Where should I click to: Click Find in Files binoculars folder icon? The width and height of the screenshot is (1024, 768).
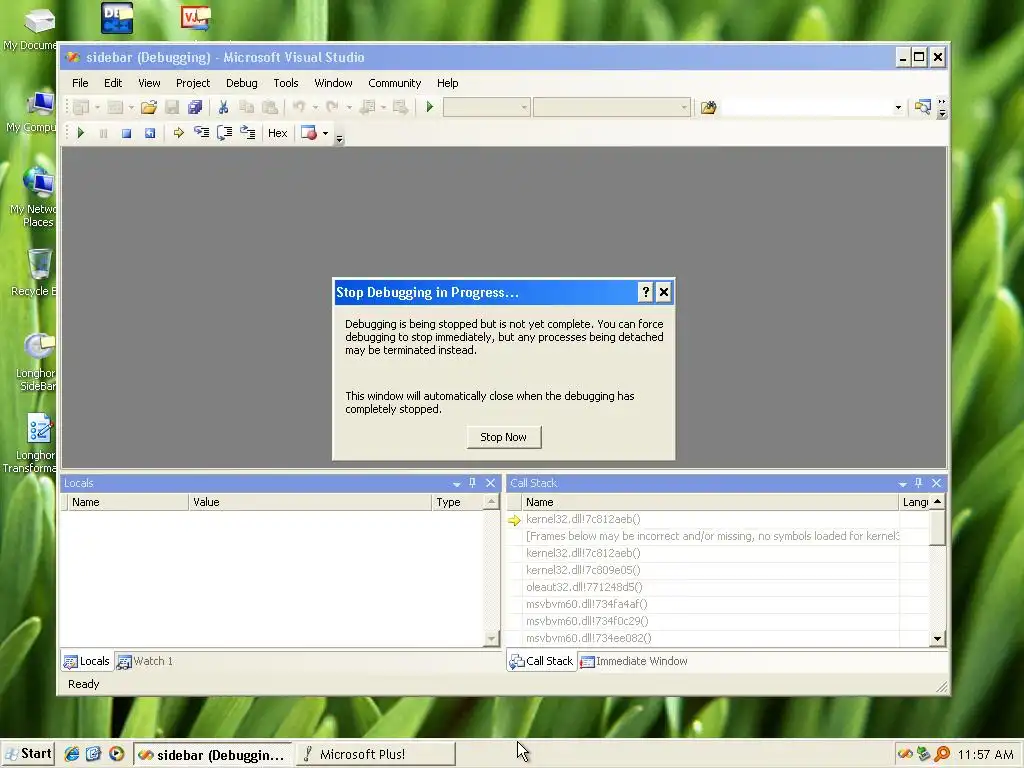pyautogui.click(x=709, y=107)
